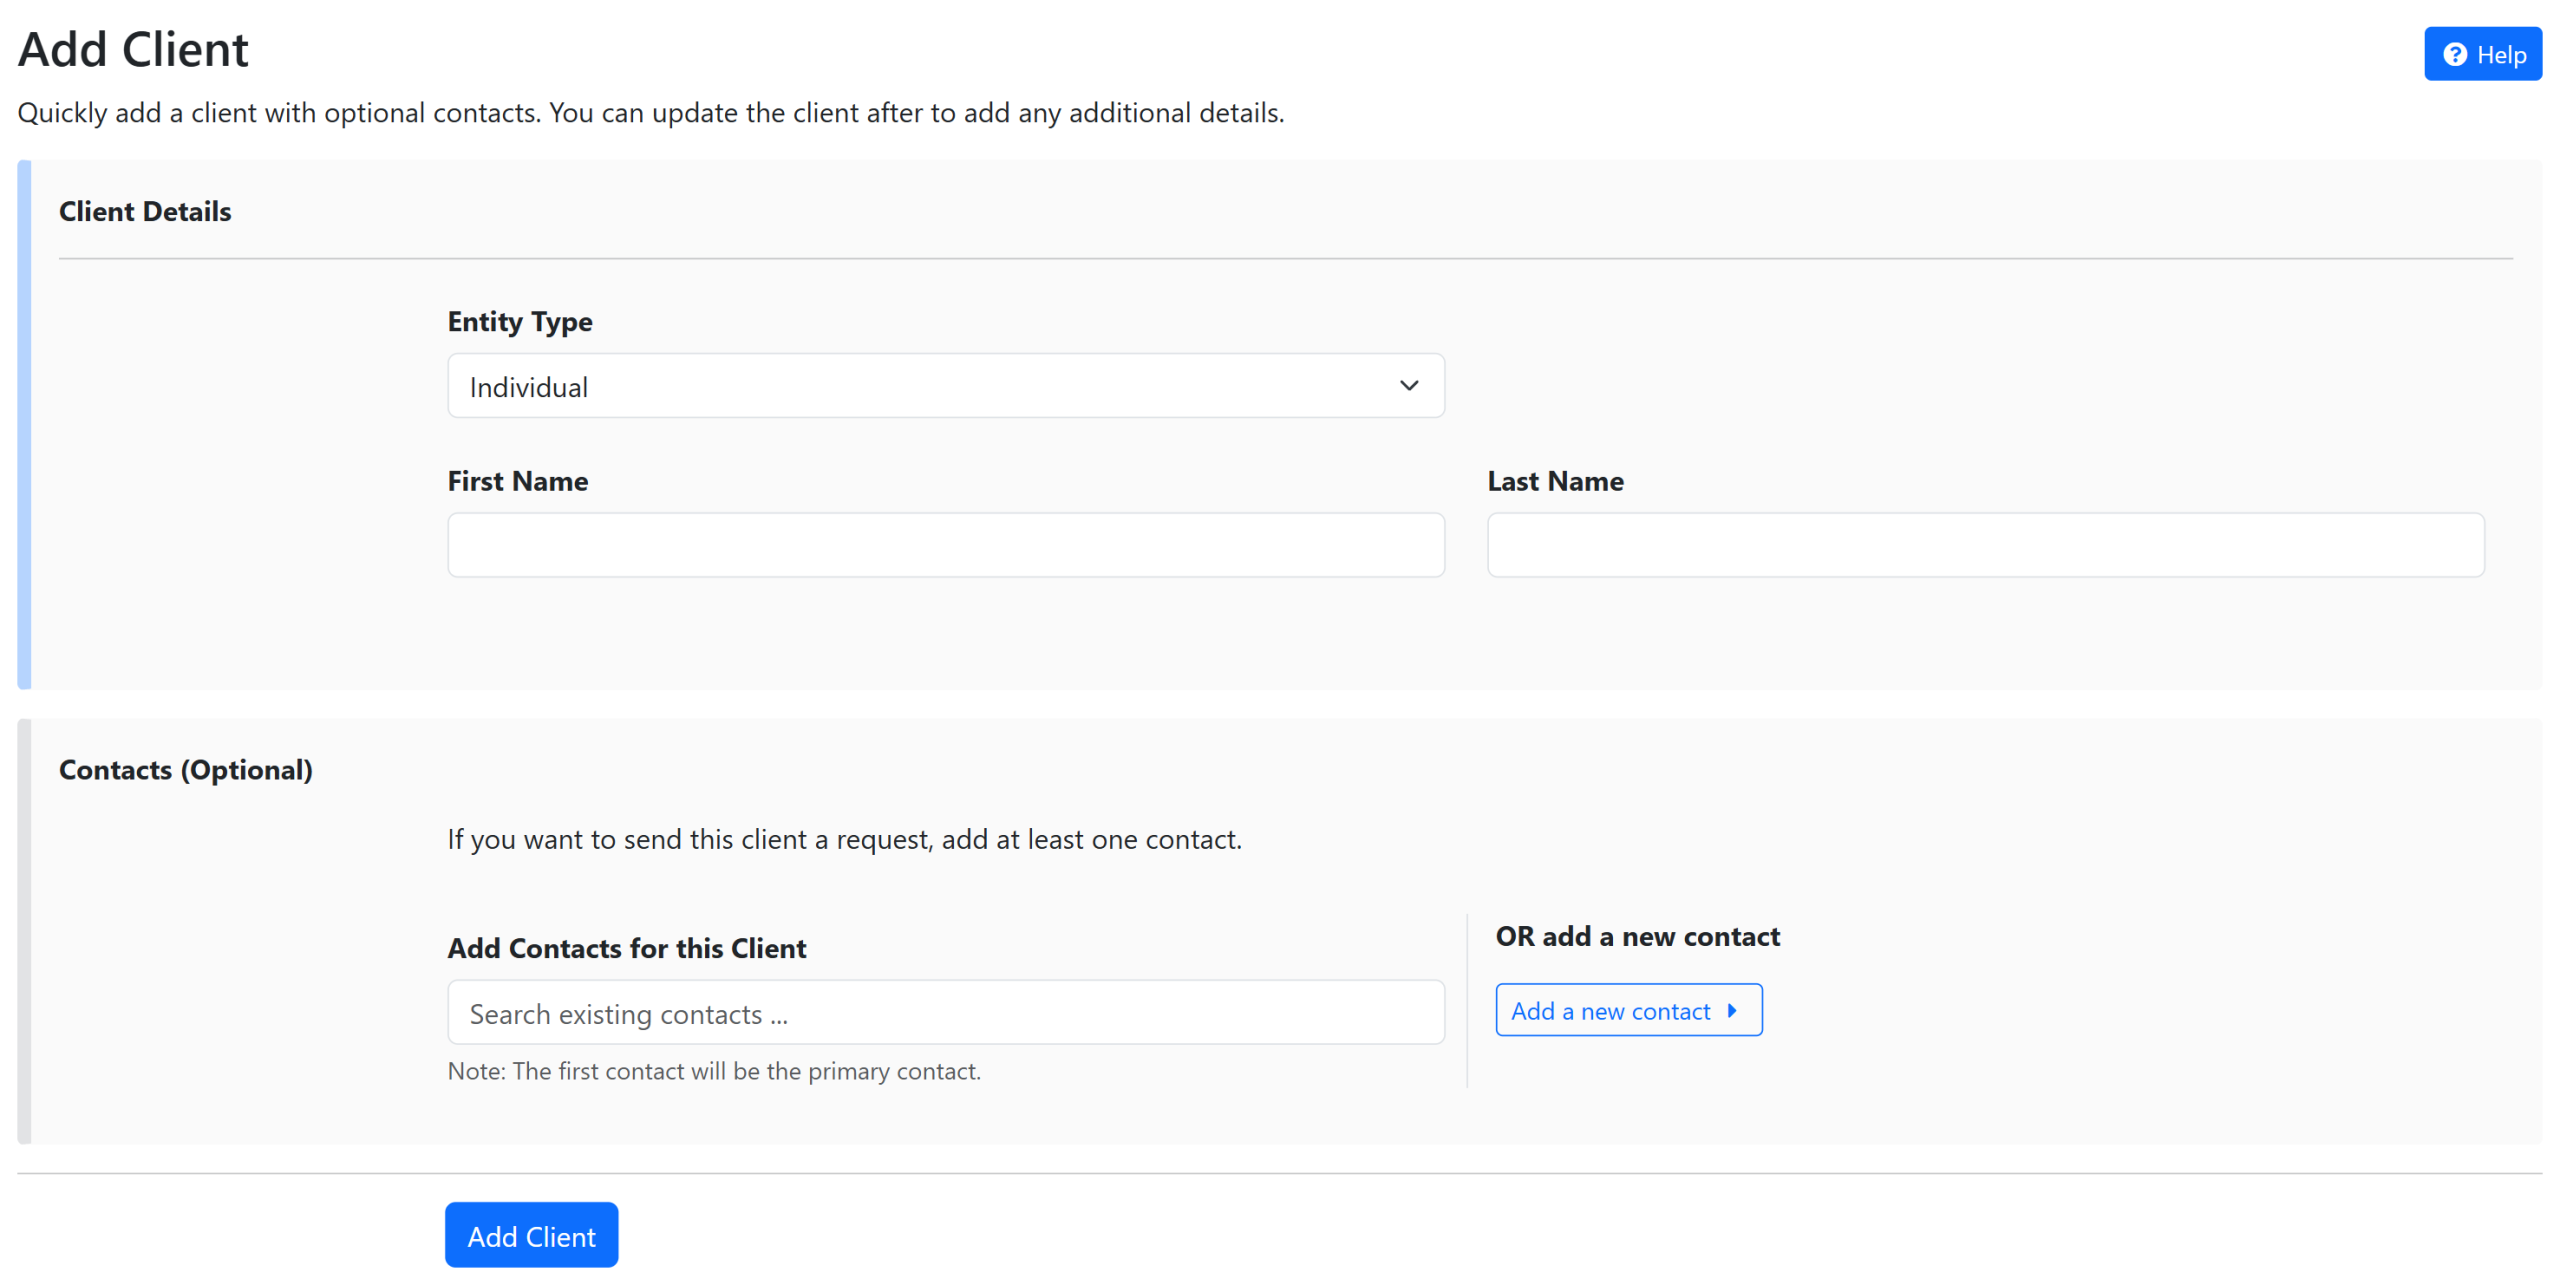Focus the Last Name field
This screenshot has width=2560, height=1285.
click(x=1984, y=545)
